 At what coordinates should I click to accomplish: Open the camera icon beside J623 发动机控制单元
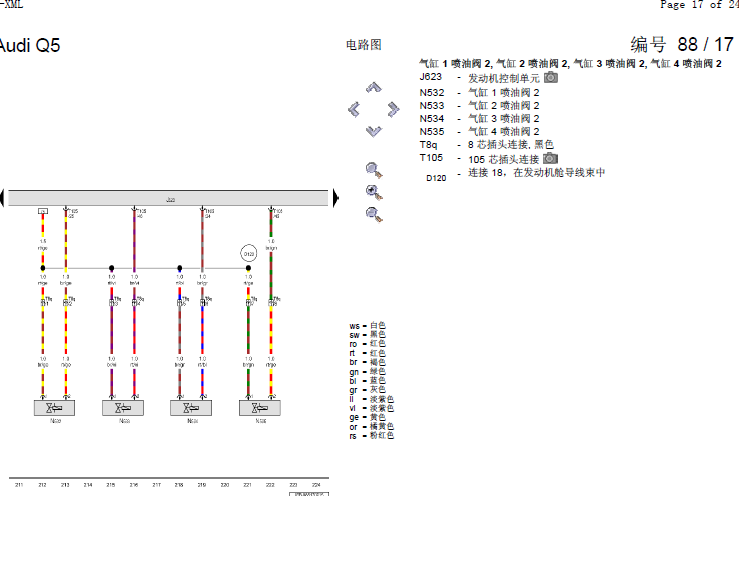coord(551,77)
